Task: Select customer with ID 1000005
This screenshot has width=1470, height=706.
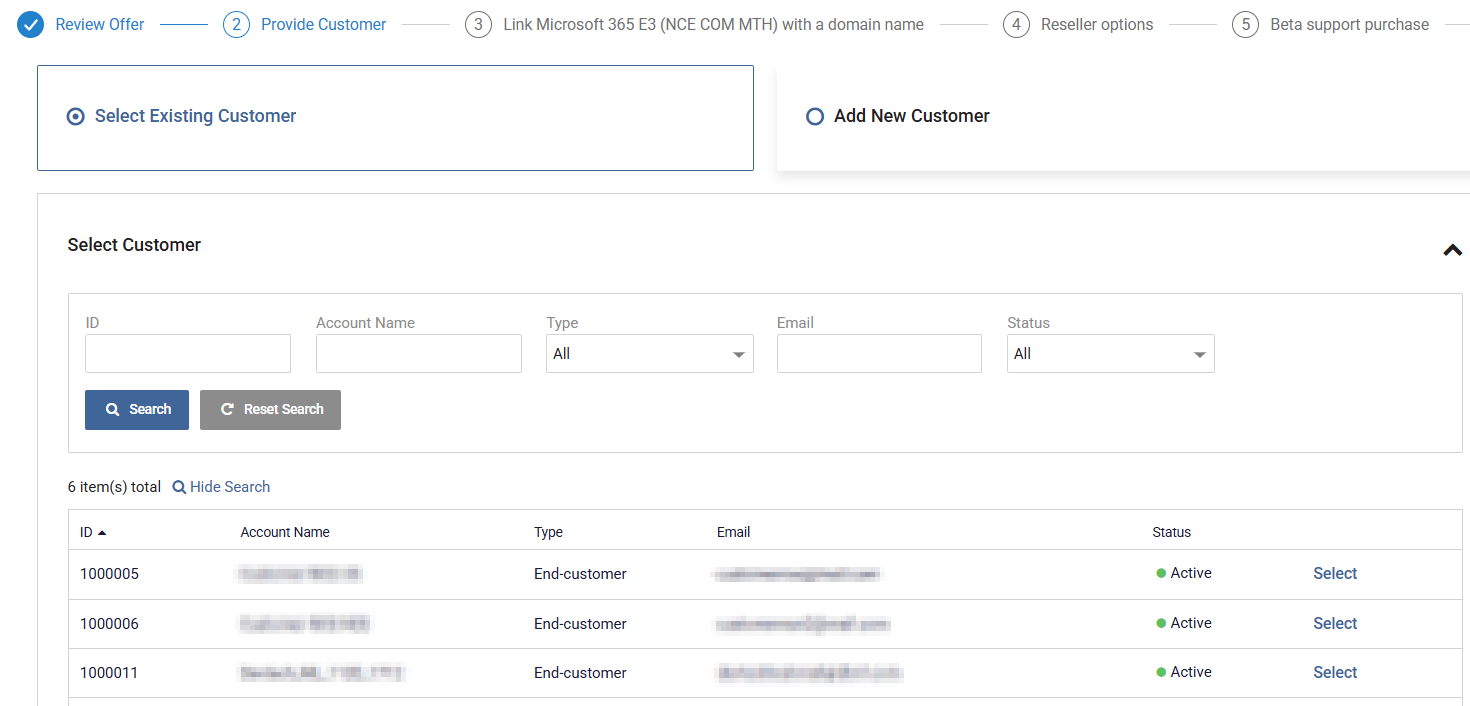Action: point(1334,574)
